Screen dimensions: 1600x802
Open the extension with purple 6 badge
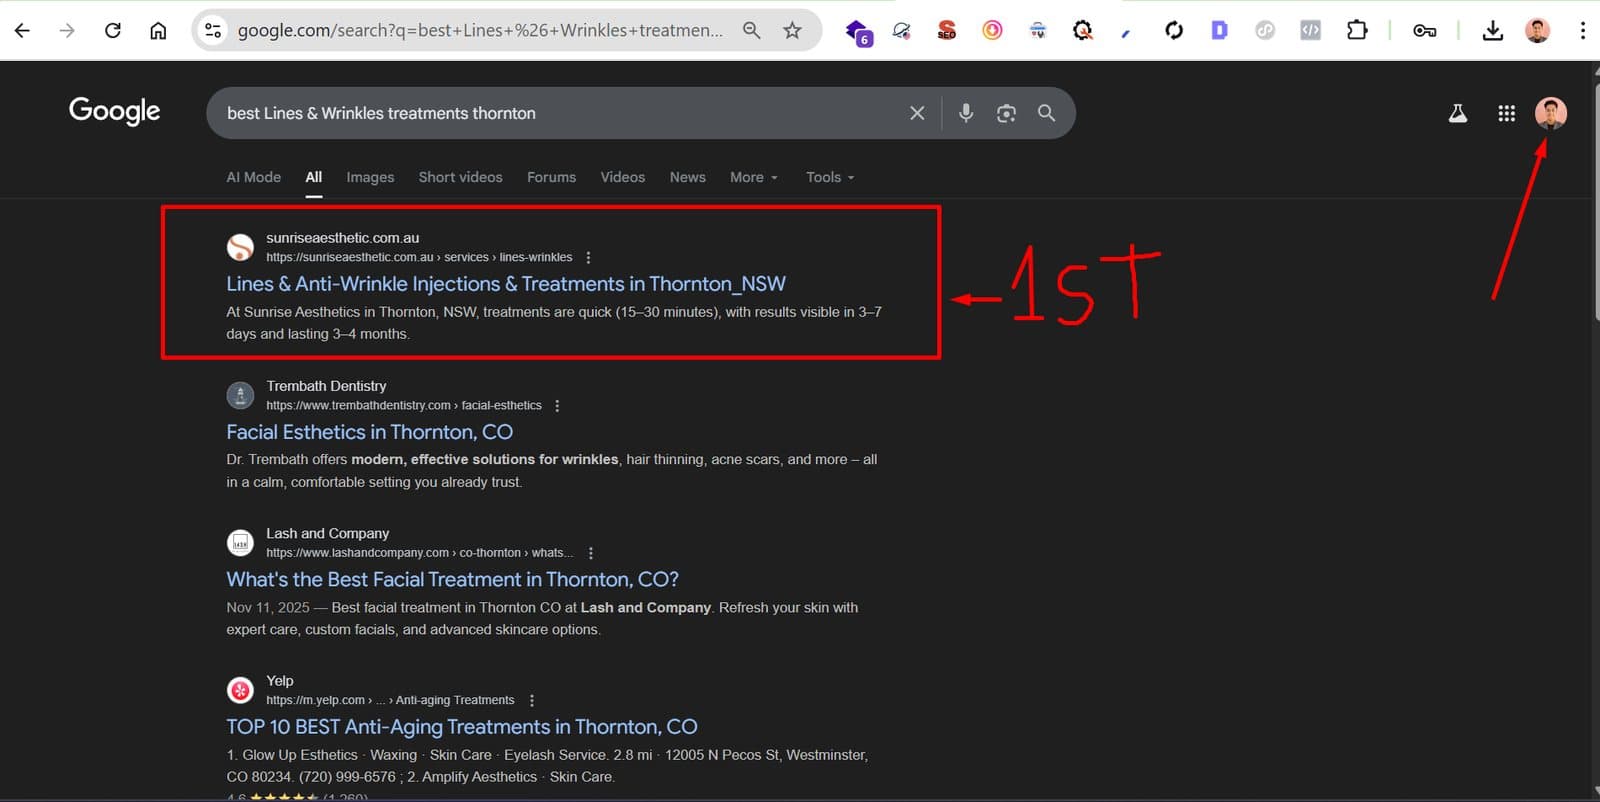click(x=858, y=32)
